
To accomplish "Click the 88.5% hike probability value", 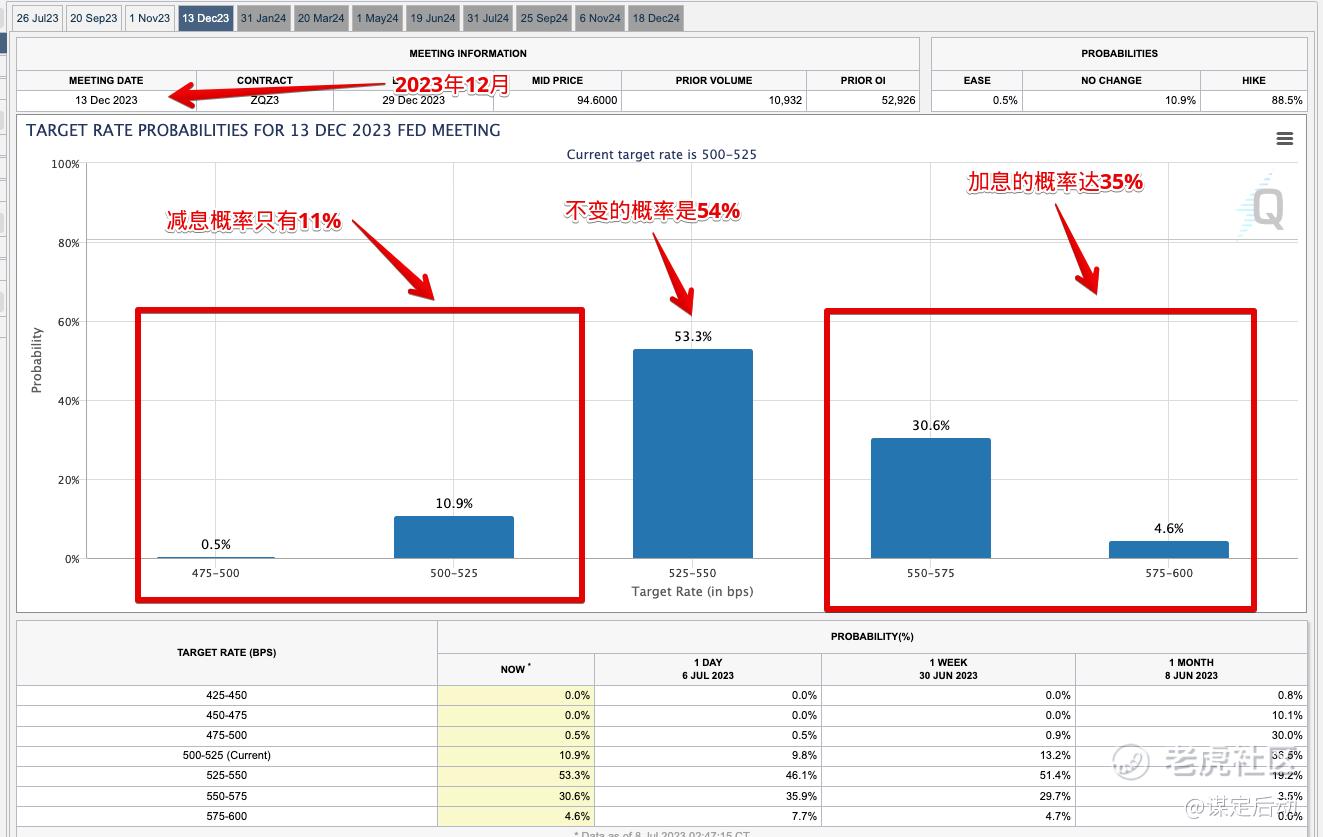I will [1287, 100].
